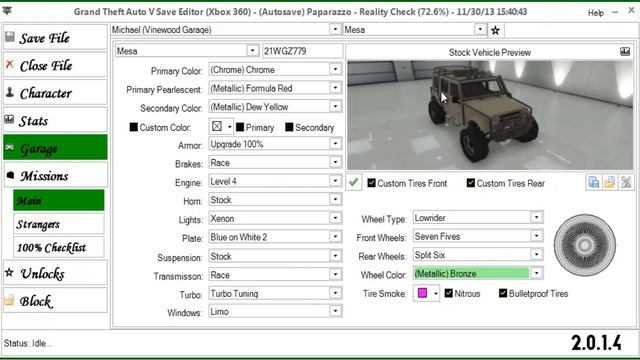The image size is (640, 360).
Task: Uncheck Custom Tires Rear
Action: click(x=471, y=183)
